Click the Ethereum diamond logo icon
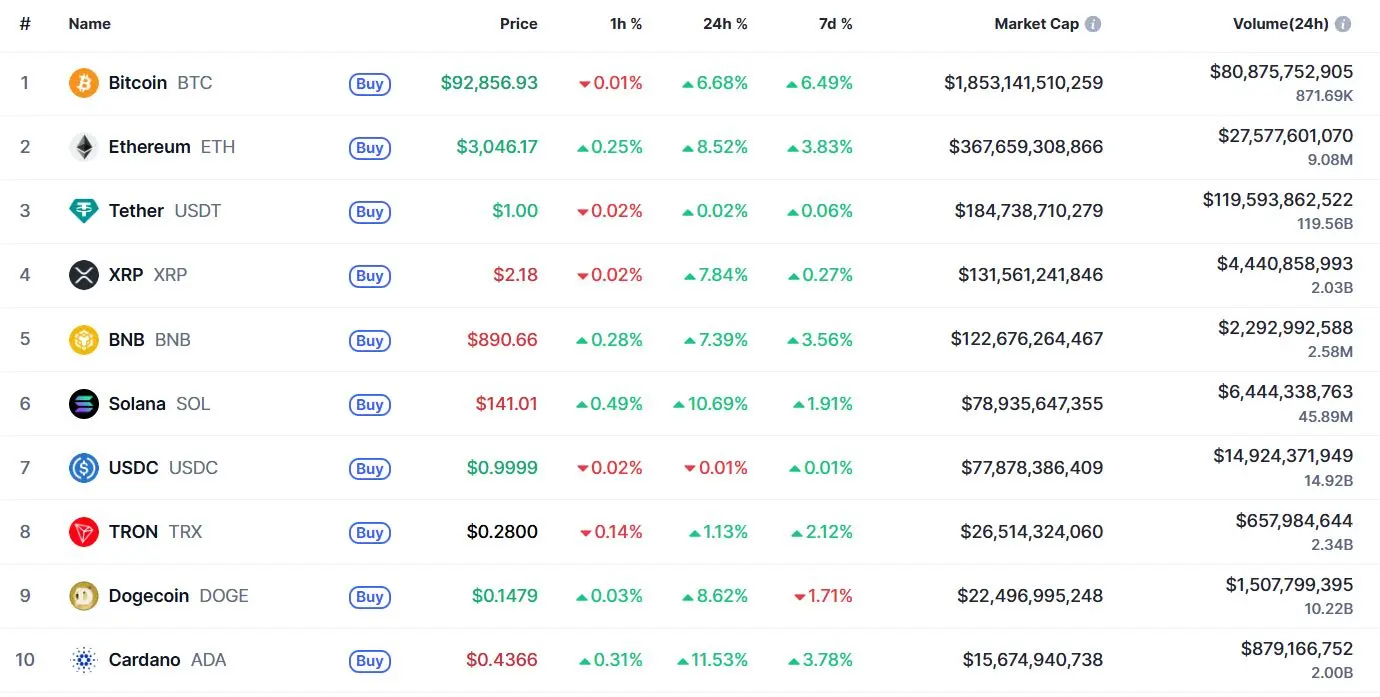Screen dimensions: 1380x697 [x=84, y=147]
